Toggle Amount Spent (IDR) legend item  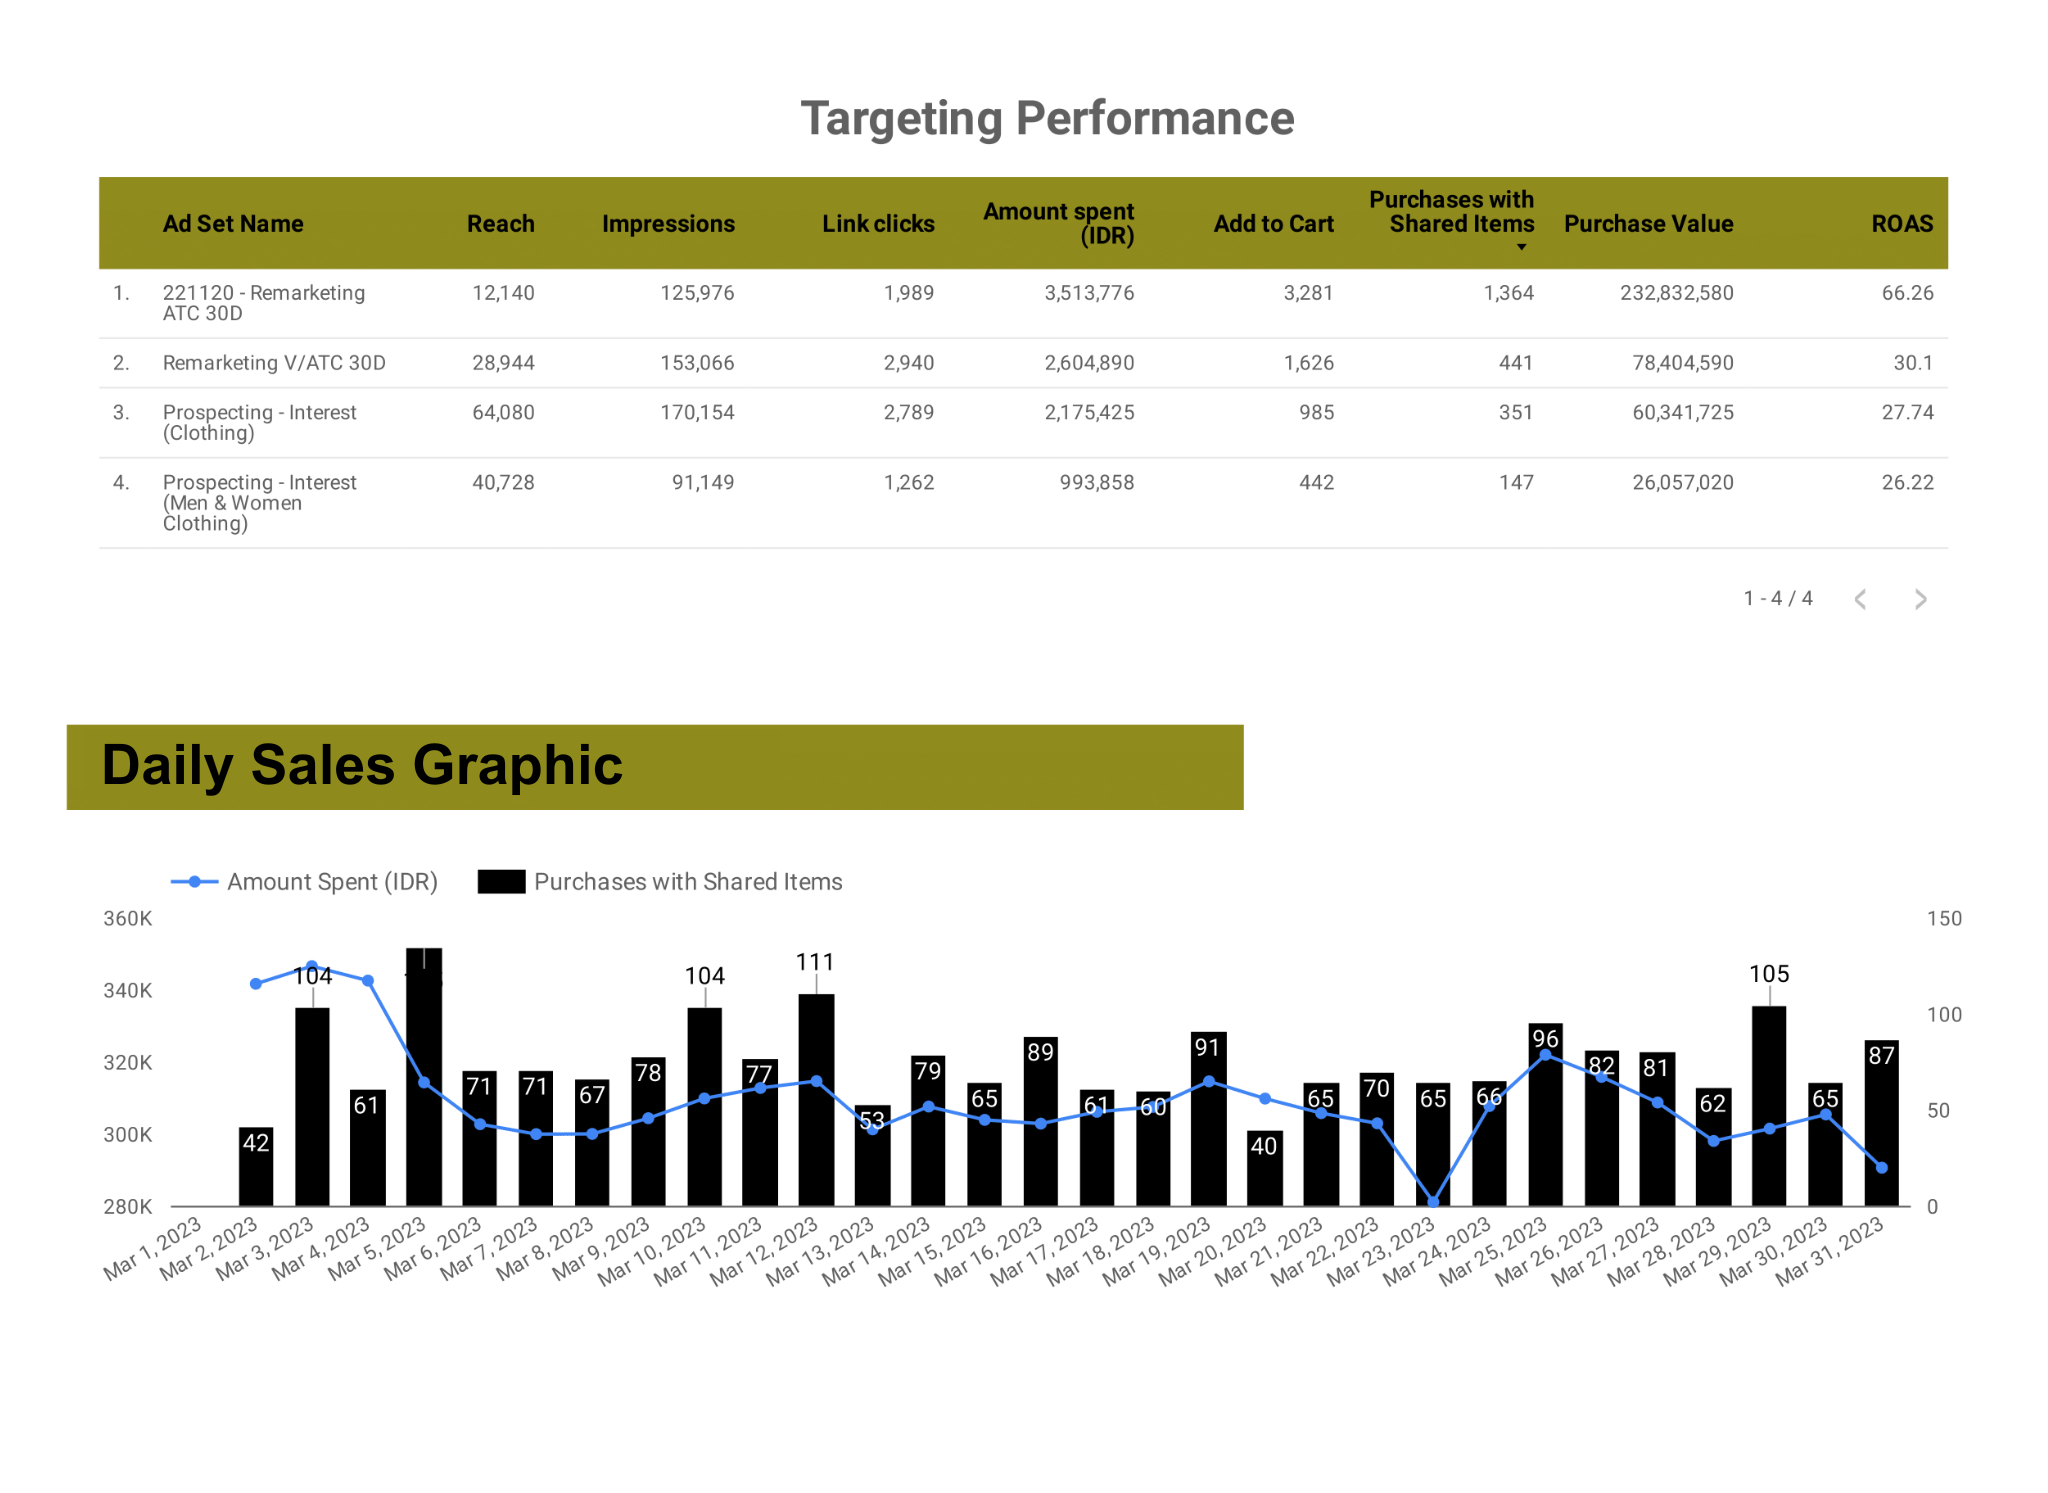[x=331, y=882]
